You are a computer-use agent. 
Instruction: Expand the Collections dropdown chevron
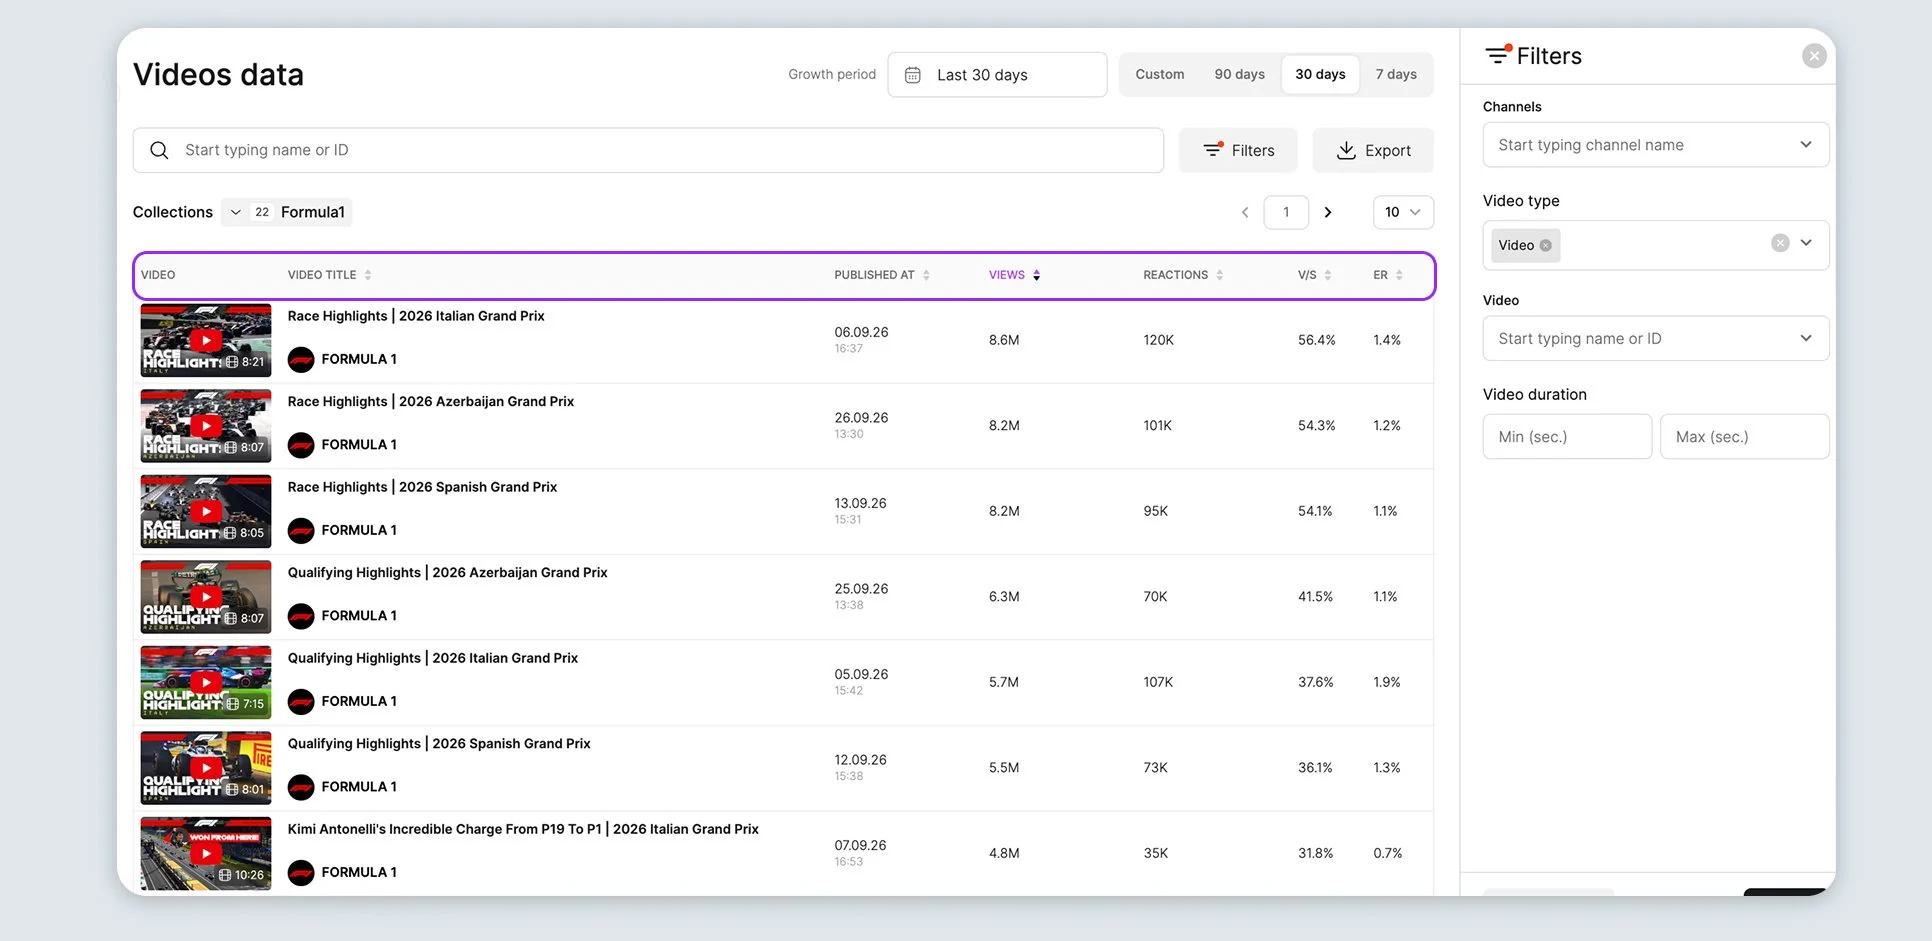pos(235,212)
